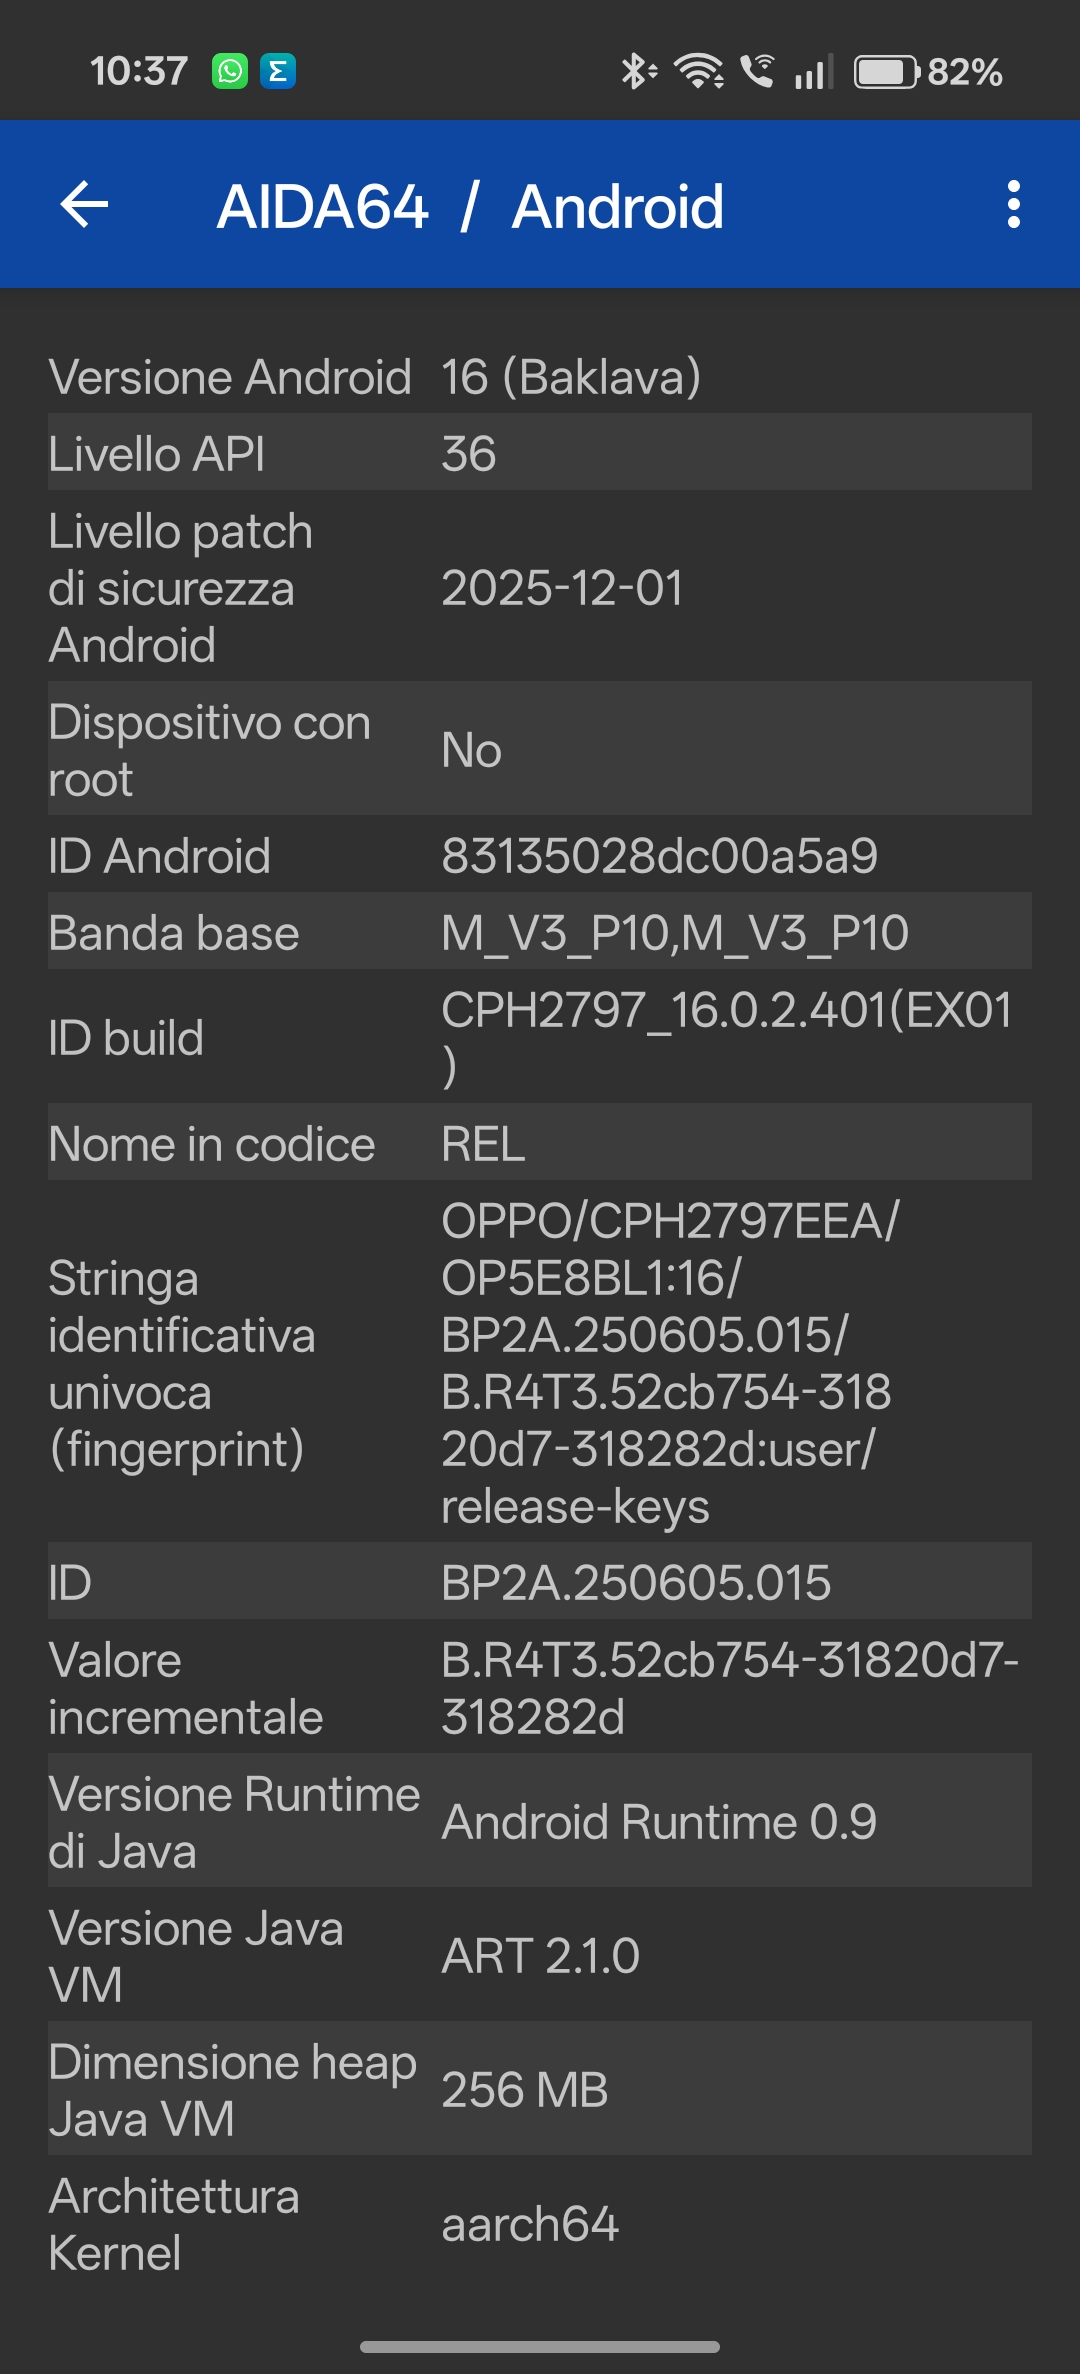Viewport: 1080px width, 2374px height.
Task: Tap the WhatsApp notification icon
Action: pyautogui.click(x=230, y=72)
